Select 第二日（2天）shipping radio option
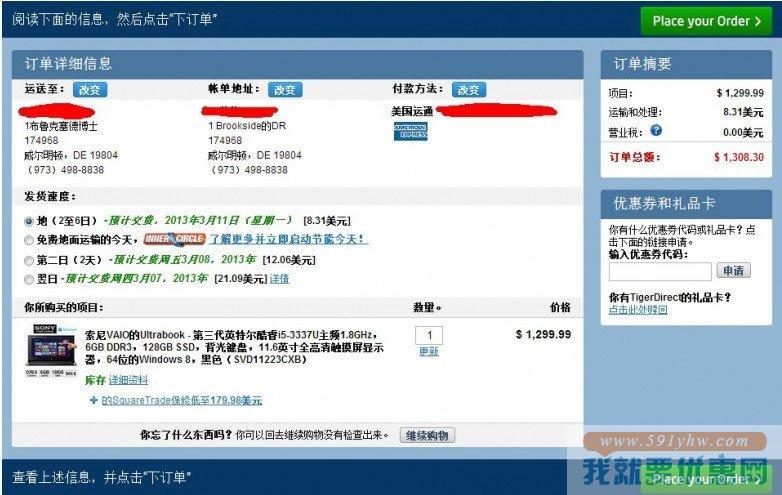Viewport: 782px width, 495px height. [29, 260]
